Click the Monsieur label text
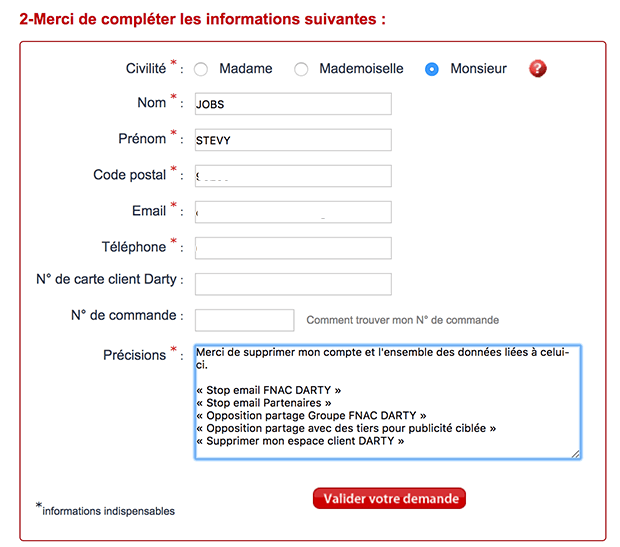This screenshot has height=547, width=620. 478,69
